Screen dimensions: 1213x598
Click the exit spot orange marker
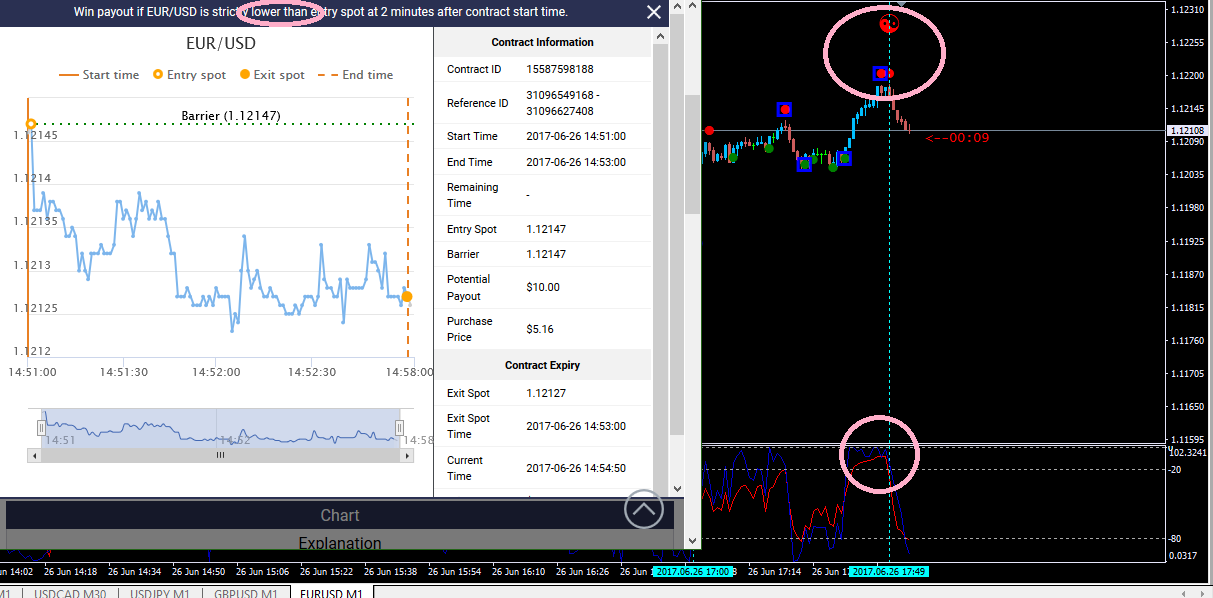click(406, 296)
